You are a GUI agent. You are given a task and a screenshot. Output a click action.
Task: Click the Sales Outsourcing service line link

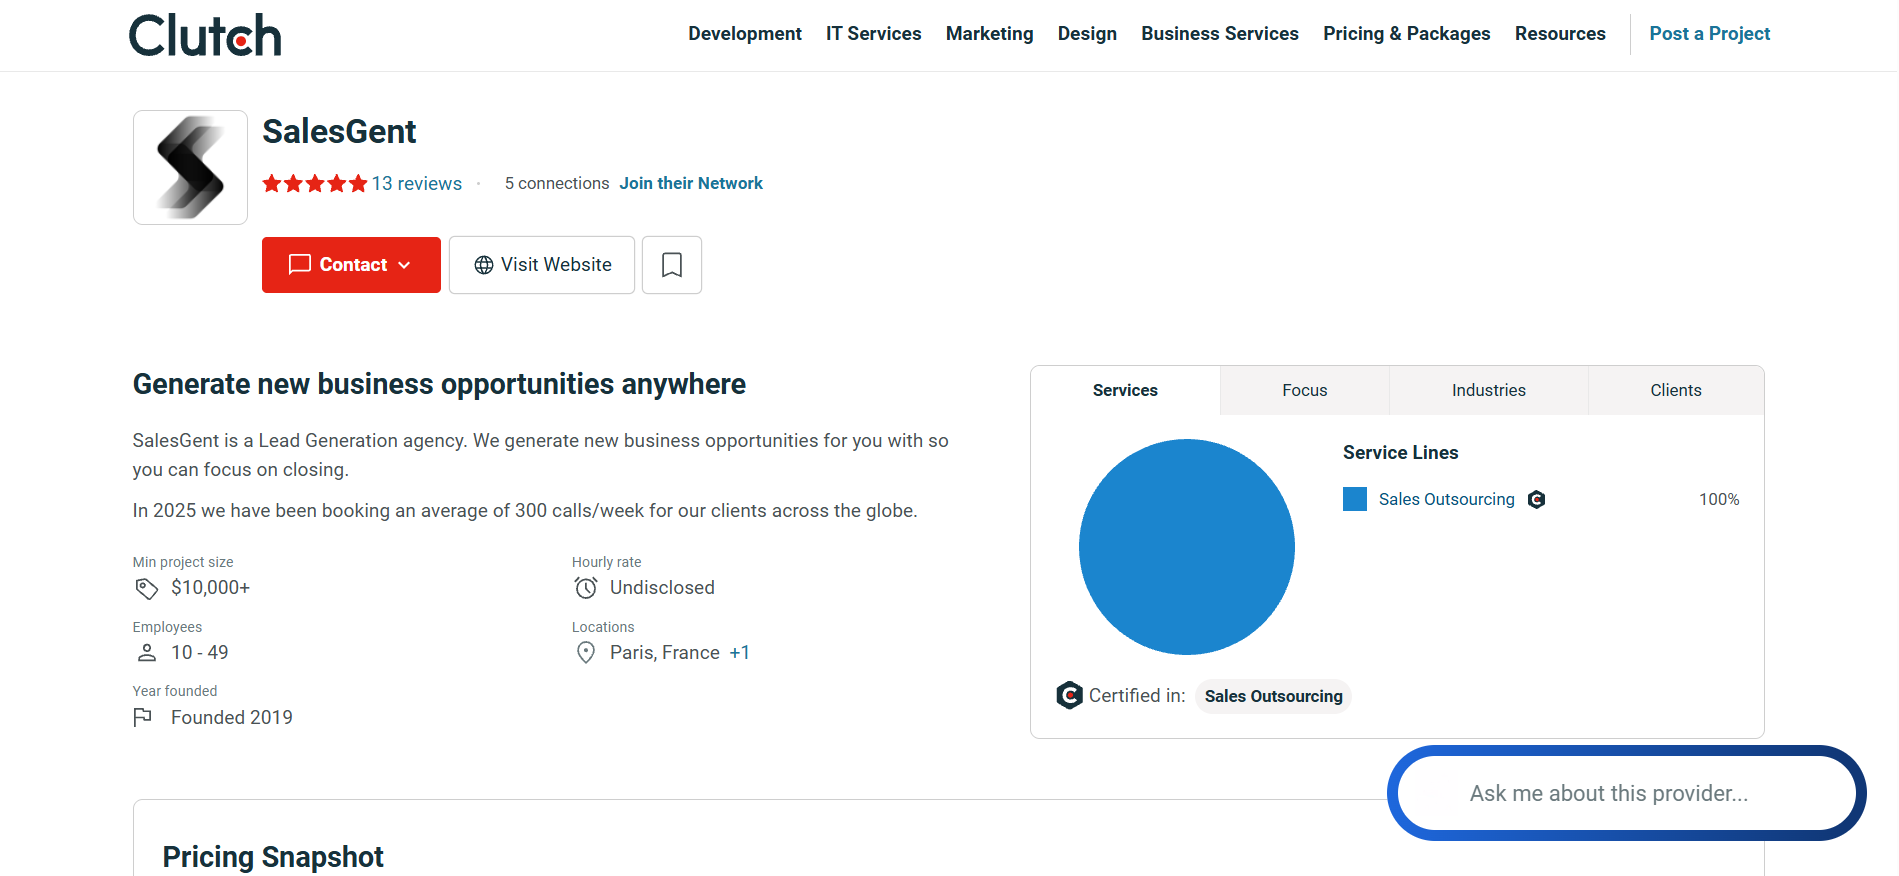(1447, 499)
